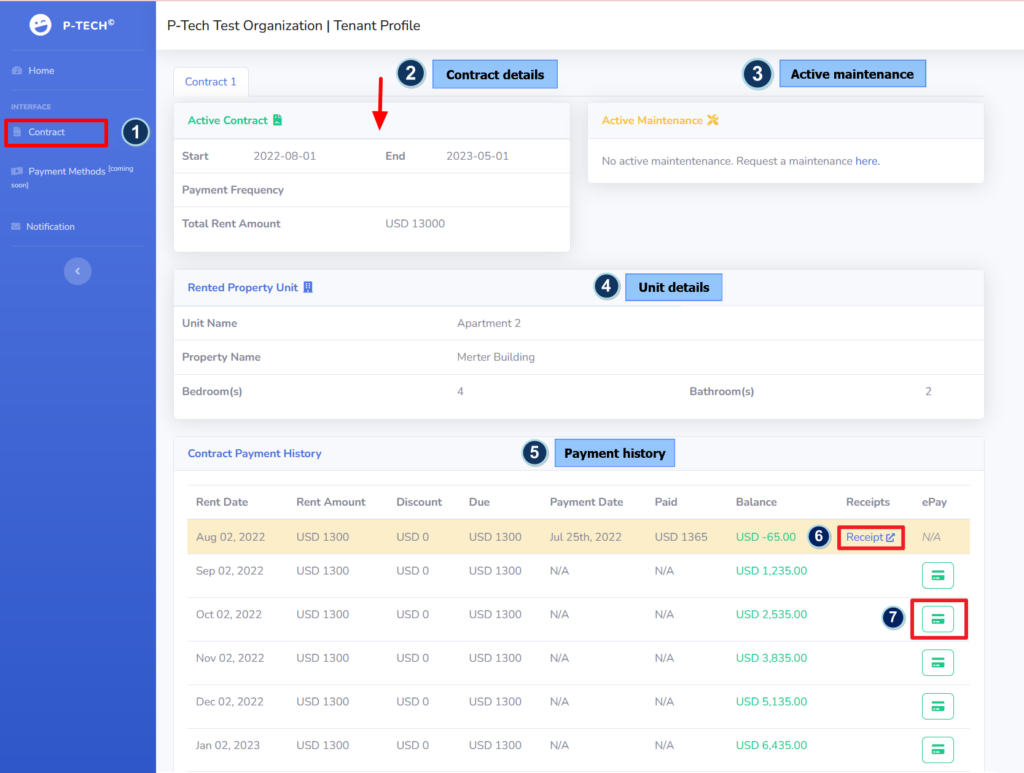The height and width of the screenshot is (773, 1024).
Task: Click the Jan 02, 2023 rent date
Action: [x=228, y=746]
